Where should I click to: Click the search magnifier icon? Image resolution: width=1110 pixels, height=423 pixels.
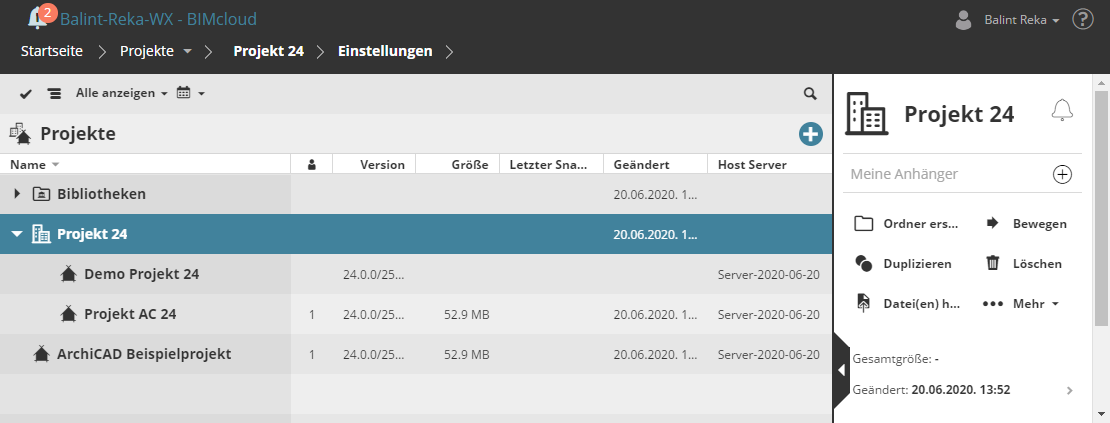[810, 93]
